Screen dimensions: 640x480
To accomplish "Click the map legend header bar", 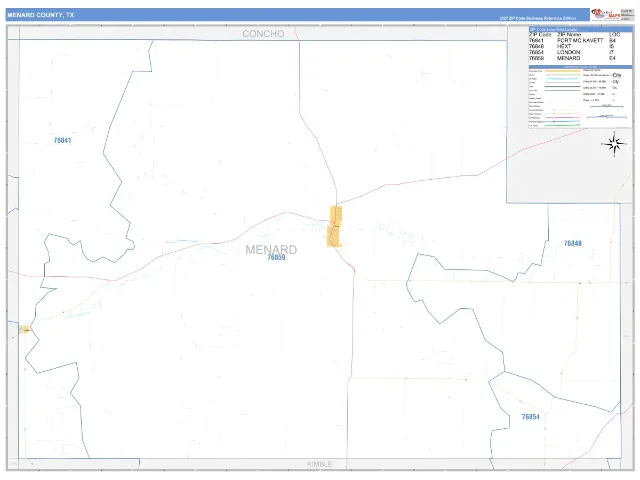I will (580, 67).
